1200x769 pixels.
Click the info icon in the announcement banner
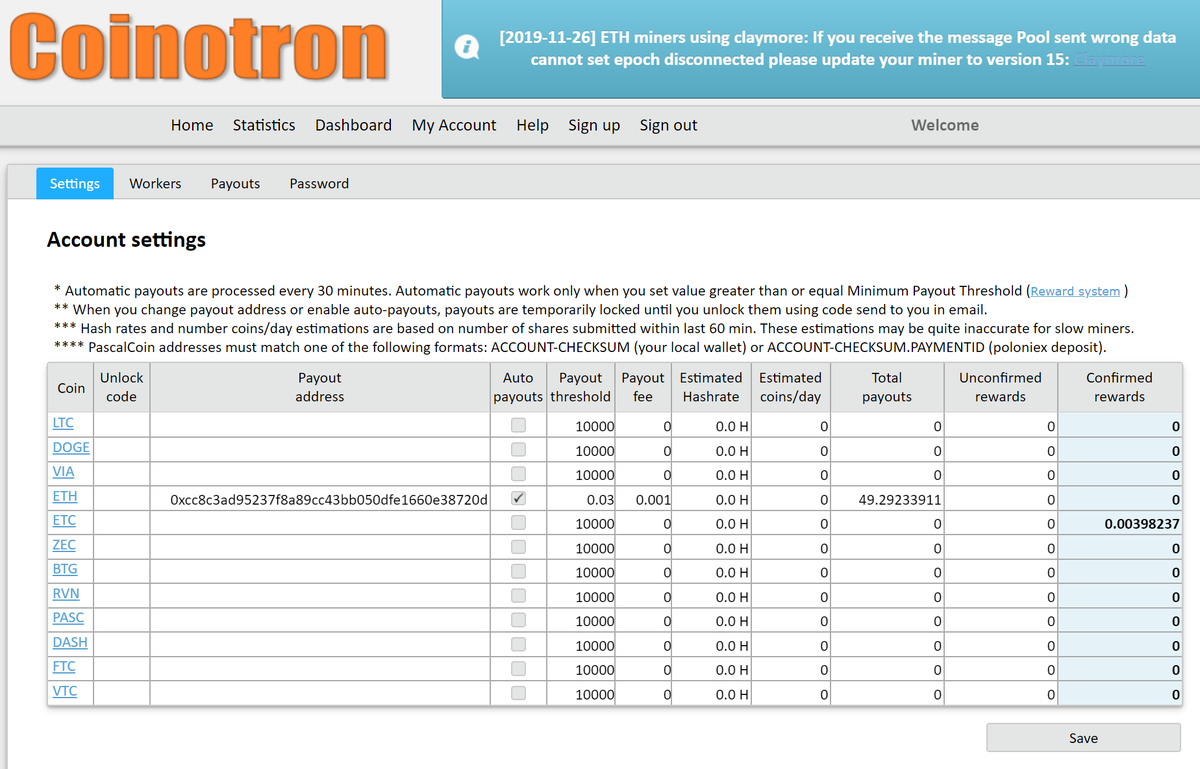pyautogui.click(x=465, y=48)
